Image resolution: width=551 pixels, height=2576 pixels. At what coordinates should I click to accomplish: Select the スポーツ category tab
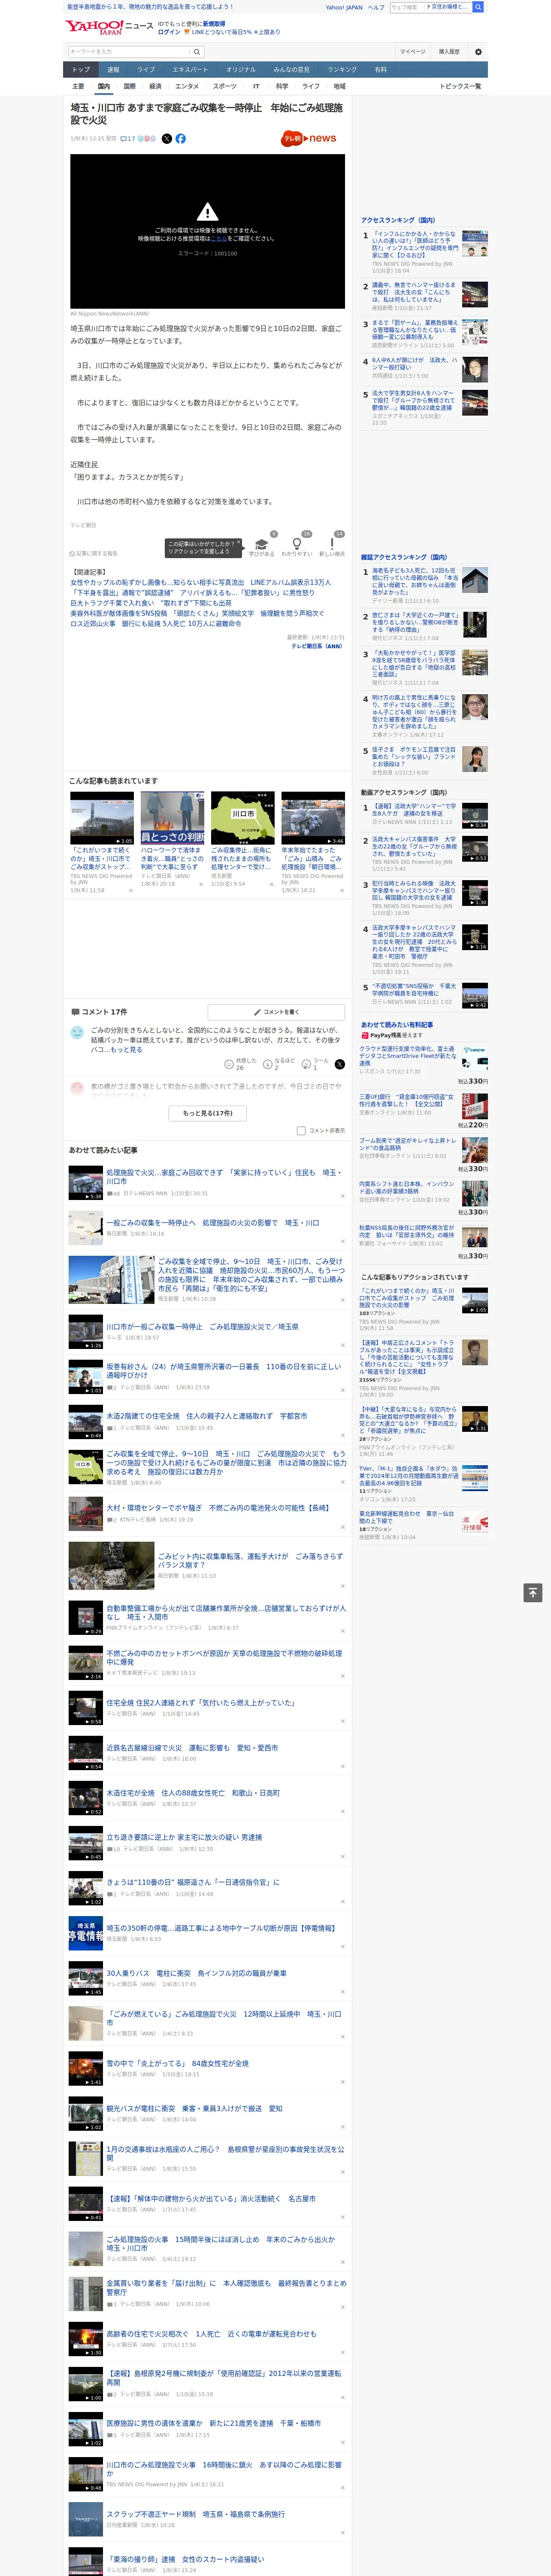click(225, 86)
